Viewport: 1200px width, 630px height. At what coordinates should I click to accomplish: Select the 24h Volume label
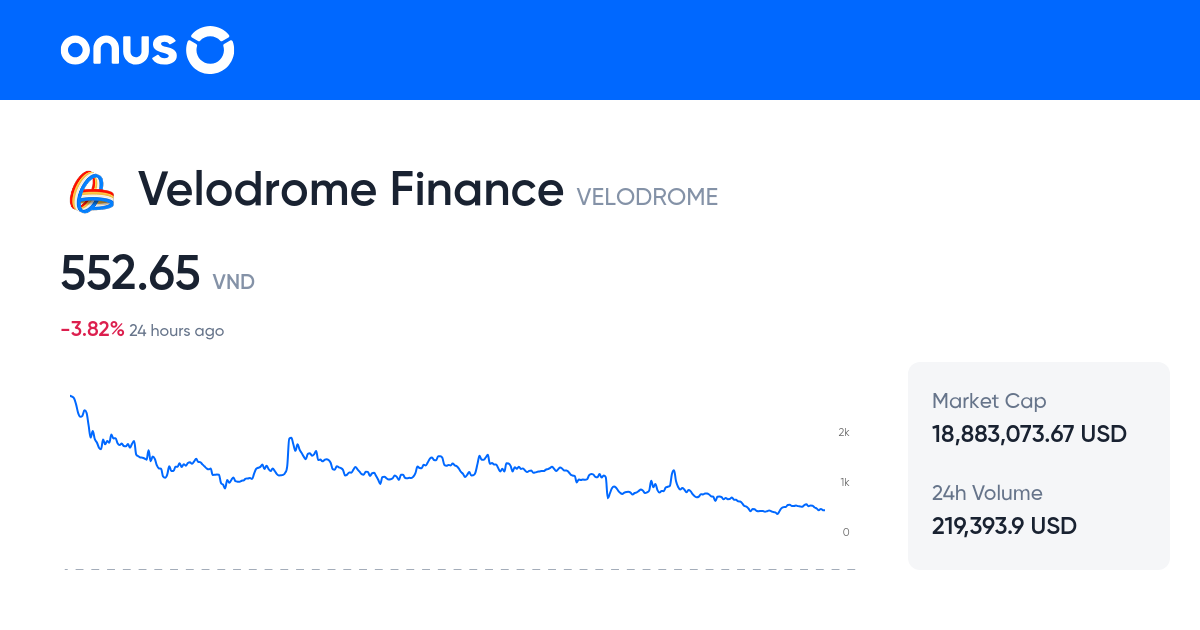click(x=986, y=493)
